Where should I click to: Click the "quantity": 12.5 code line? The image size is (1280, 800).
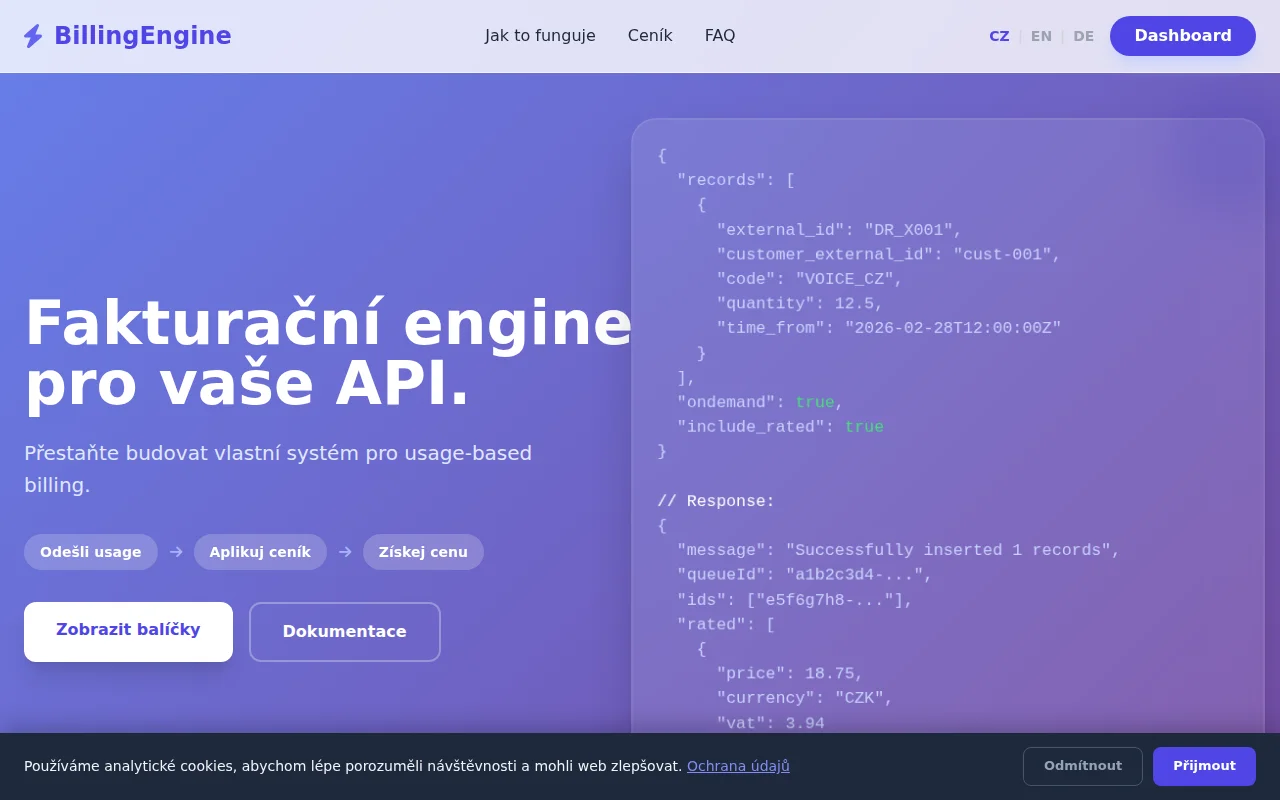coord(800,303)
